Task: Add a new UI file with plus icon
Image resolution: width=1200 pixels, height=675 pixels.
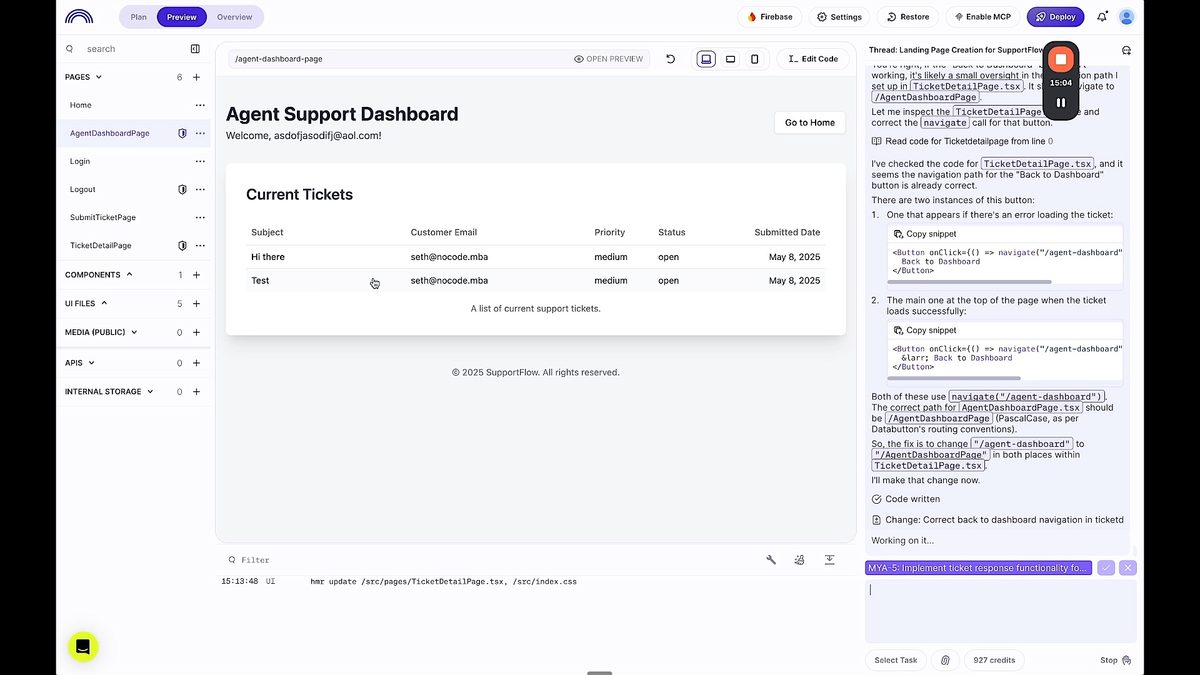Action: (196, 303)
